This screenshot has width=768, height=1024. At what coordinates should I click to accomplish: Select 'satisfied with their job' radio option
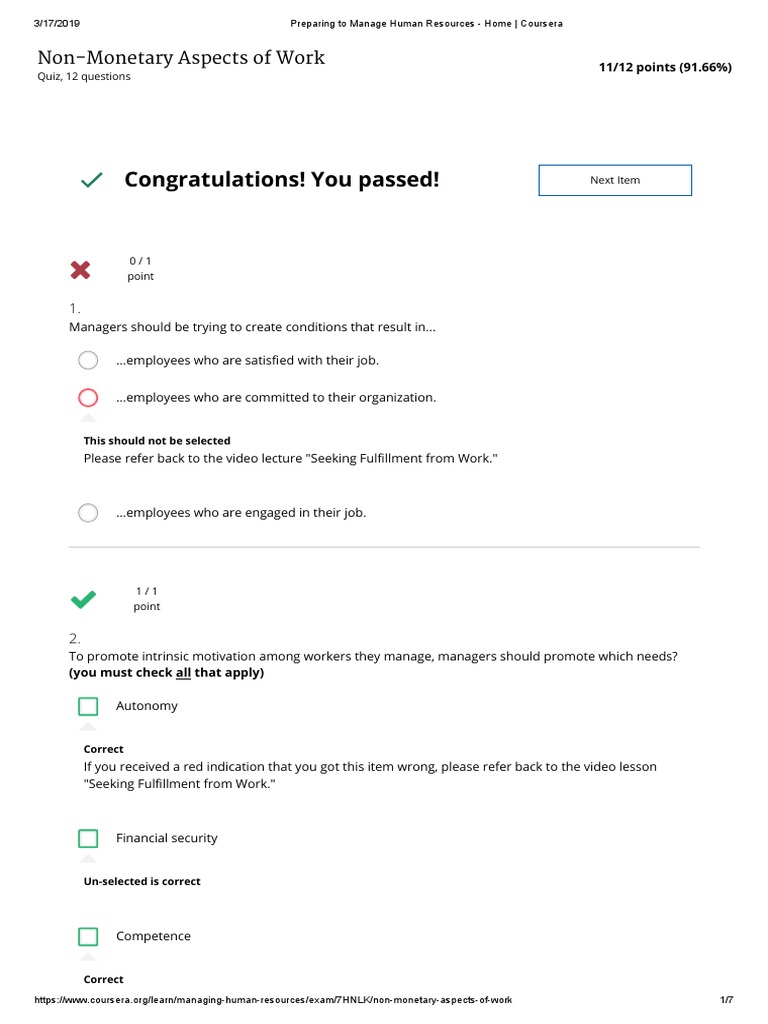coord(88,360)
